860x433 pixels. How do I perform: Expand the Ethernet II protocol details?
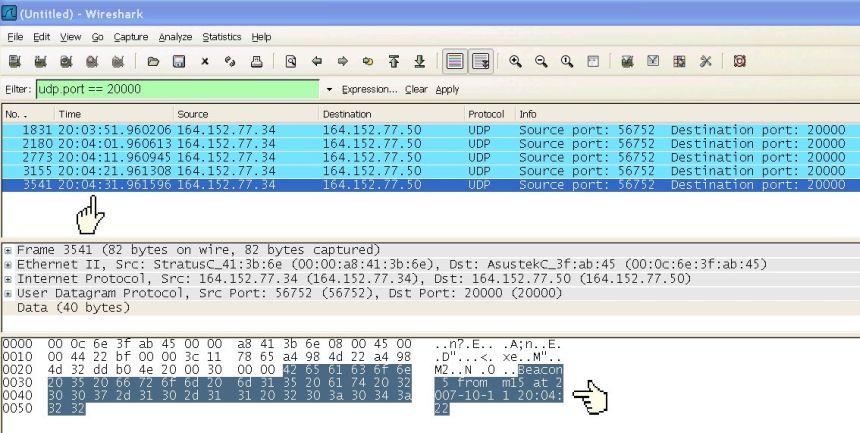(x=8, y=264)
